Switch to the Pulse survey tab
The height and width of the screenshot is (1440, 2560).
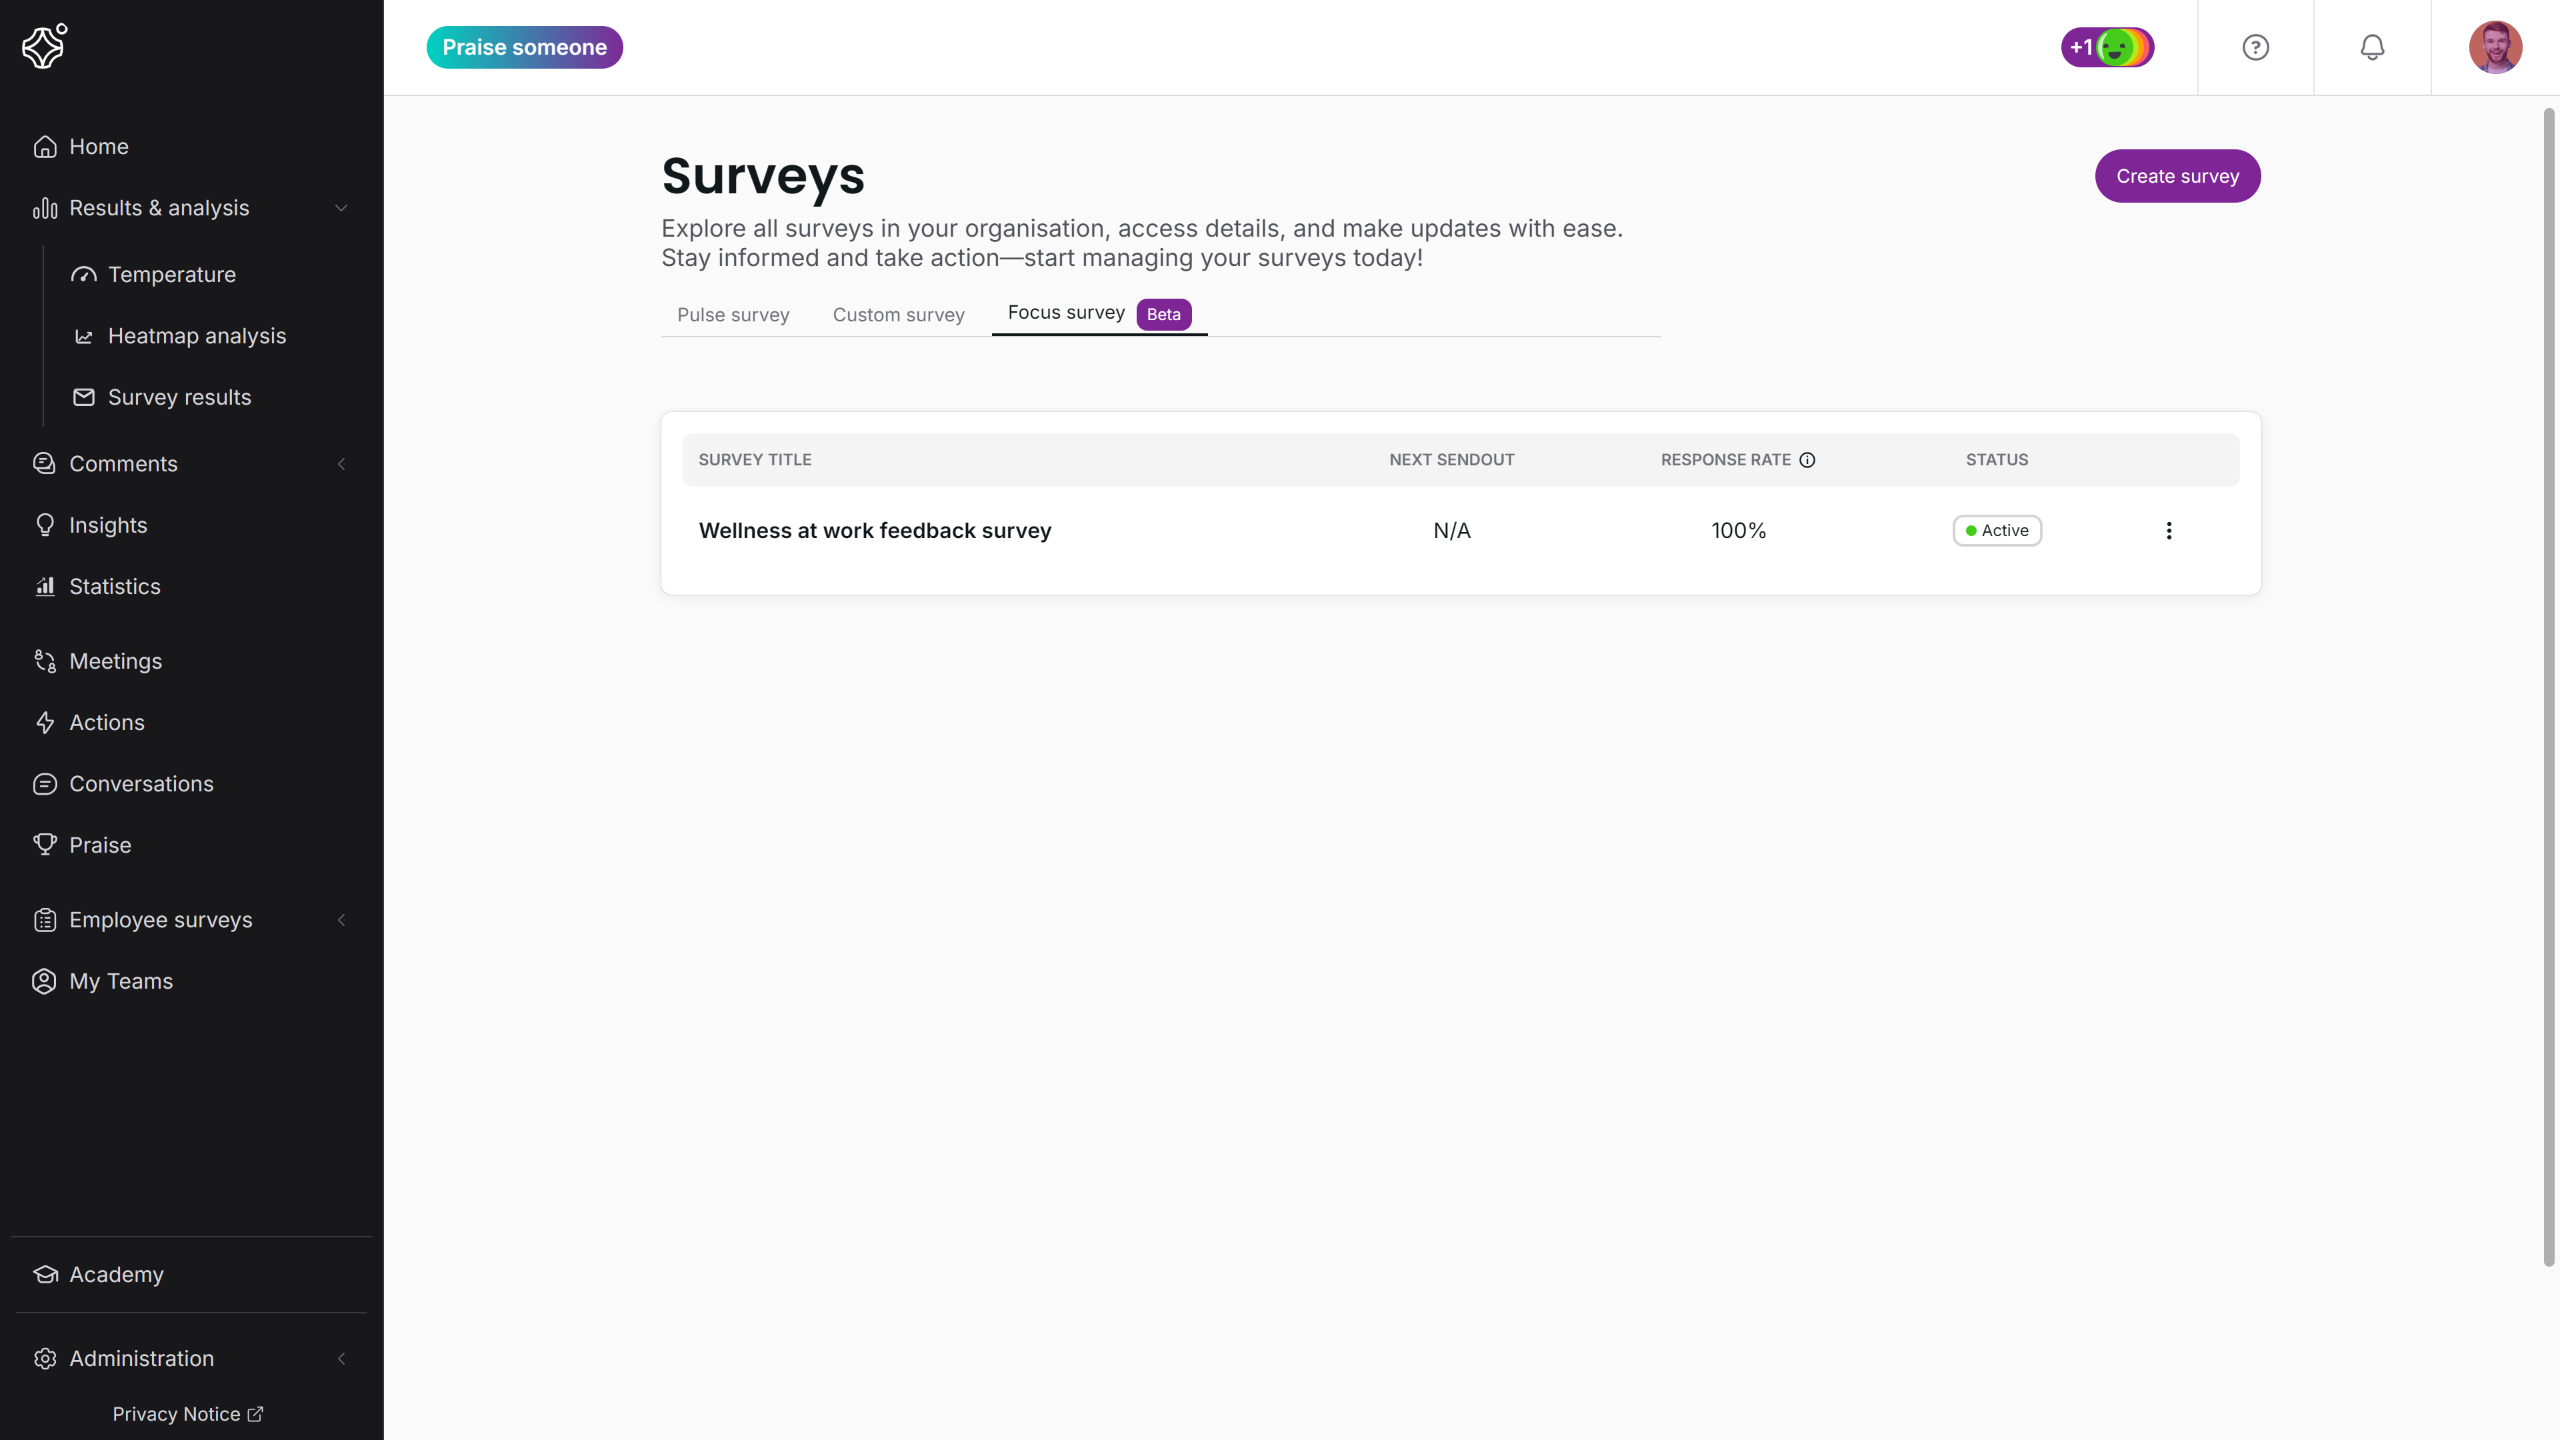pos(733,315)
